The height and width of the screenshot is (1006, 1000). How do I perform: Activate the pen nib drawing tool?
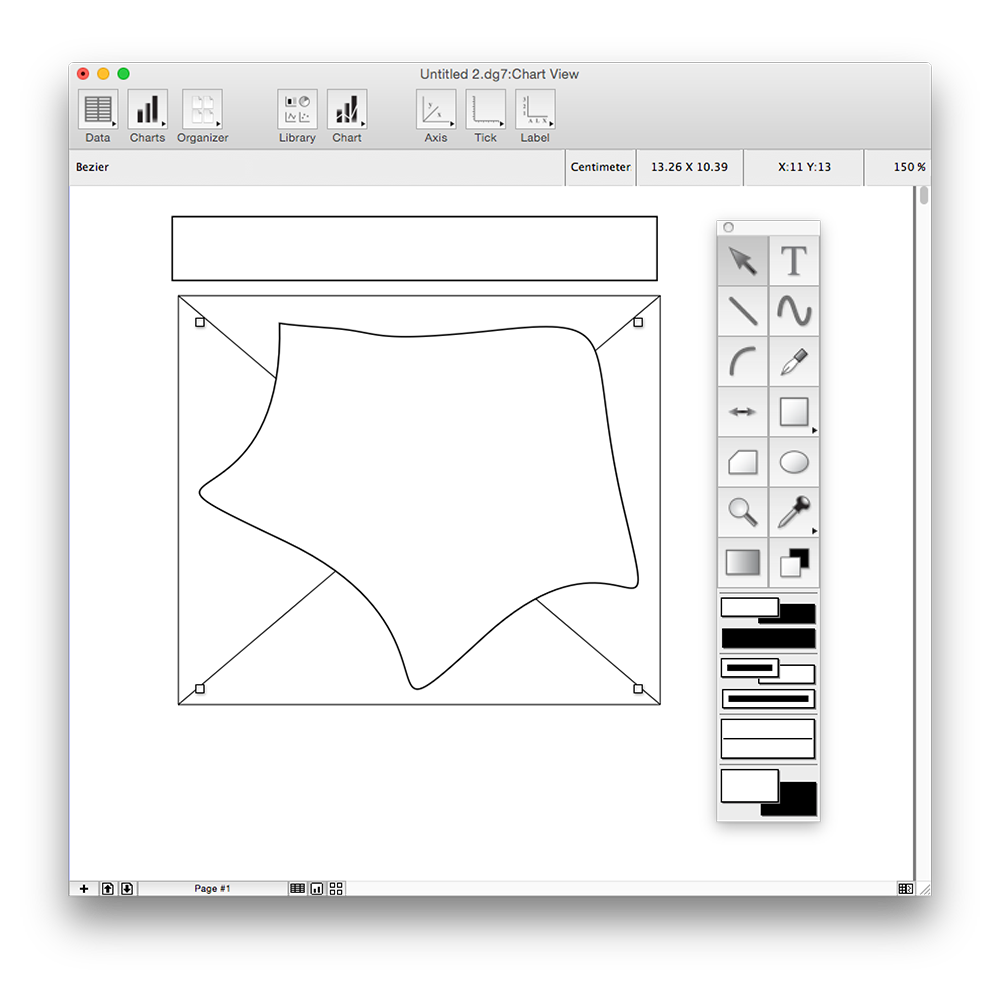(x=794, y=361)
